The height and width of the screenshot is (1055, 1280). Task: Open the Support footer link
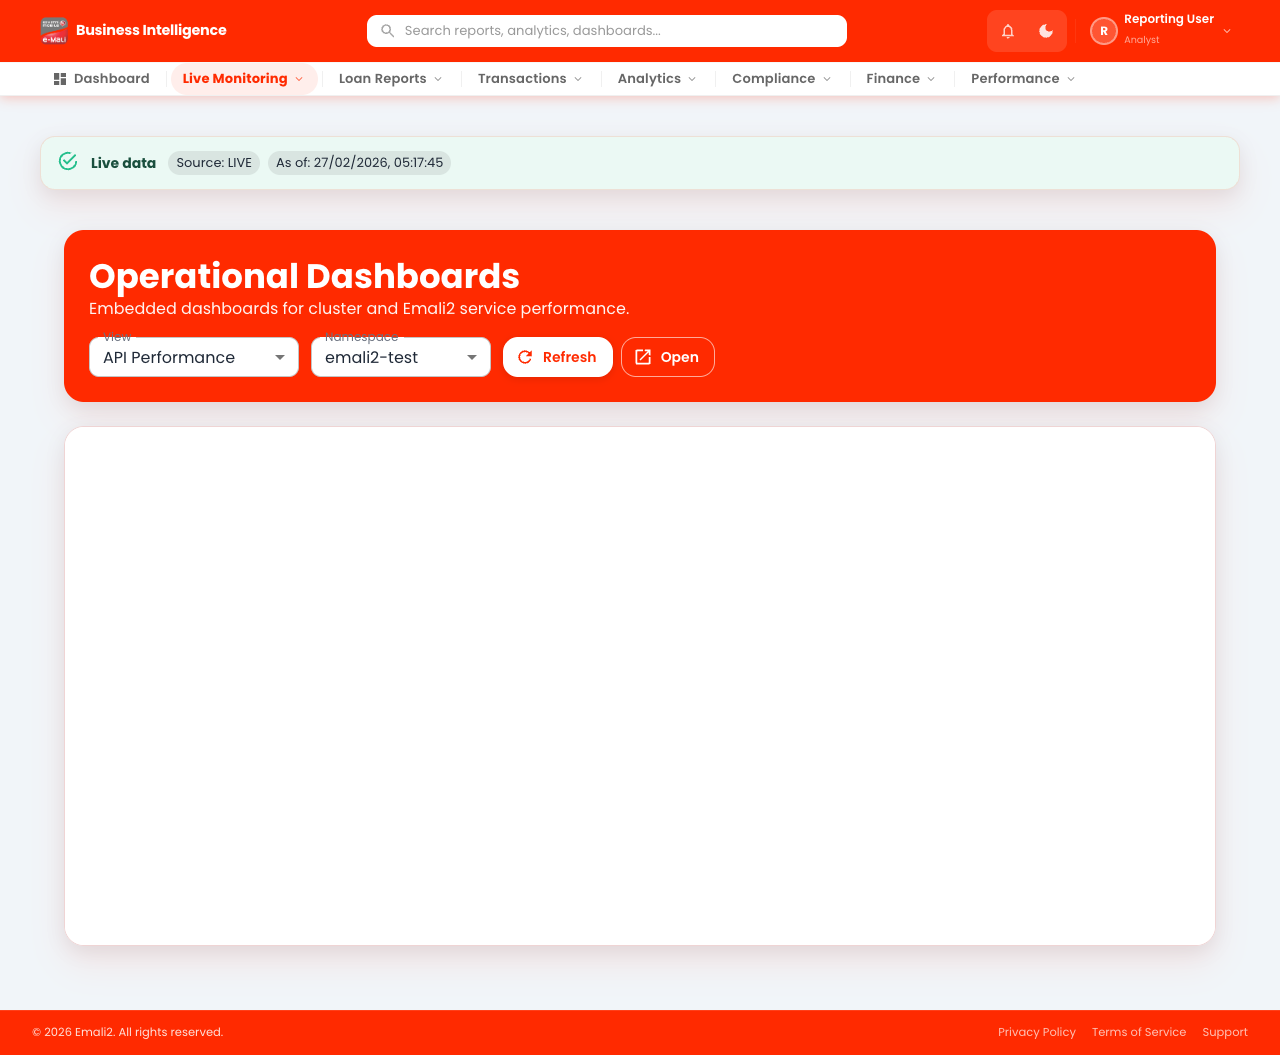[1225, 1032]
